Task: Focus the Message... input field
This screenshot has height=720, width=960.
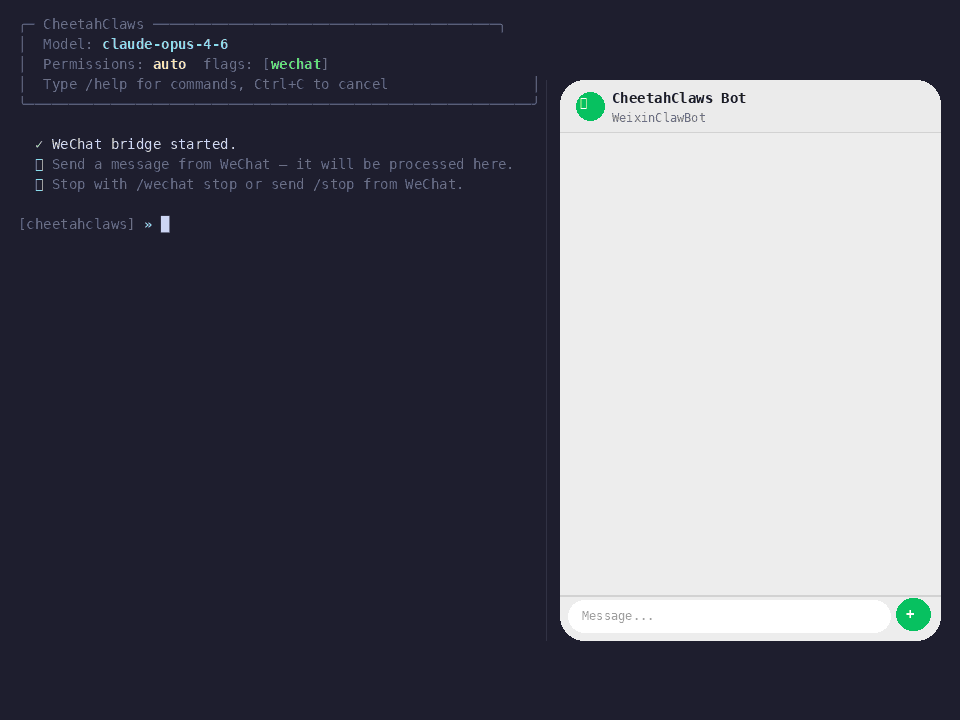Action: (x=729, y=616)
